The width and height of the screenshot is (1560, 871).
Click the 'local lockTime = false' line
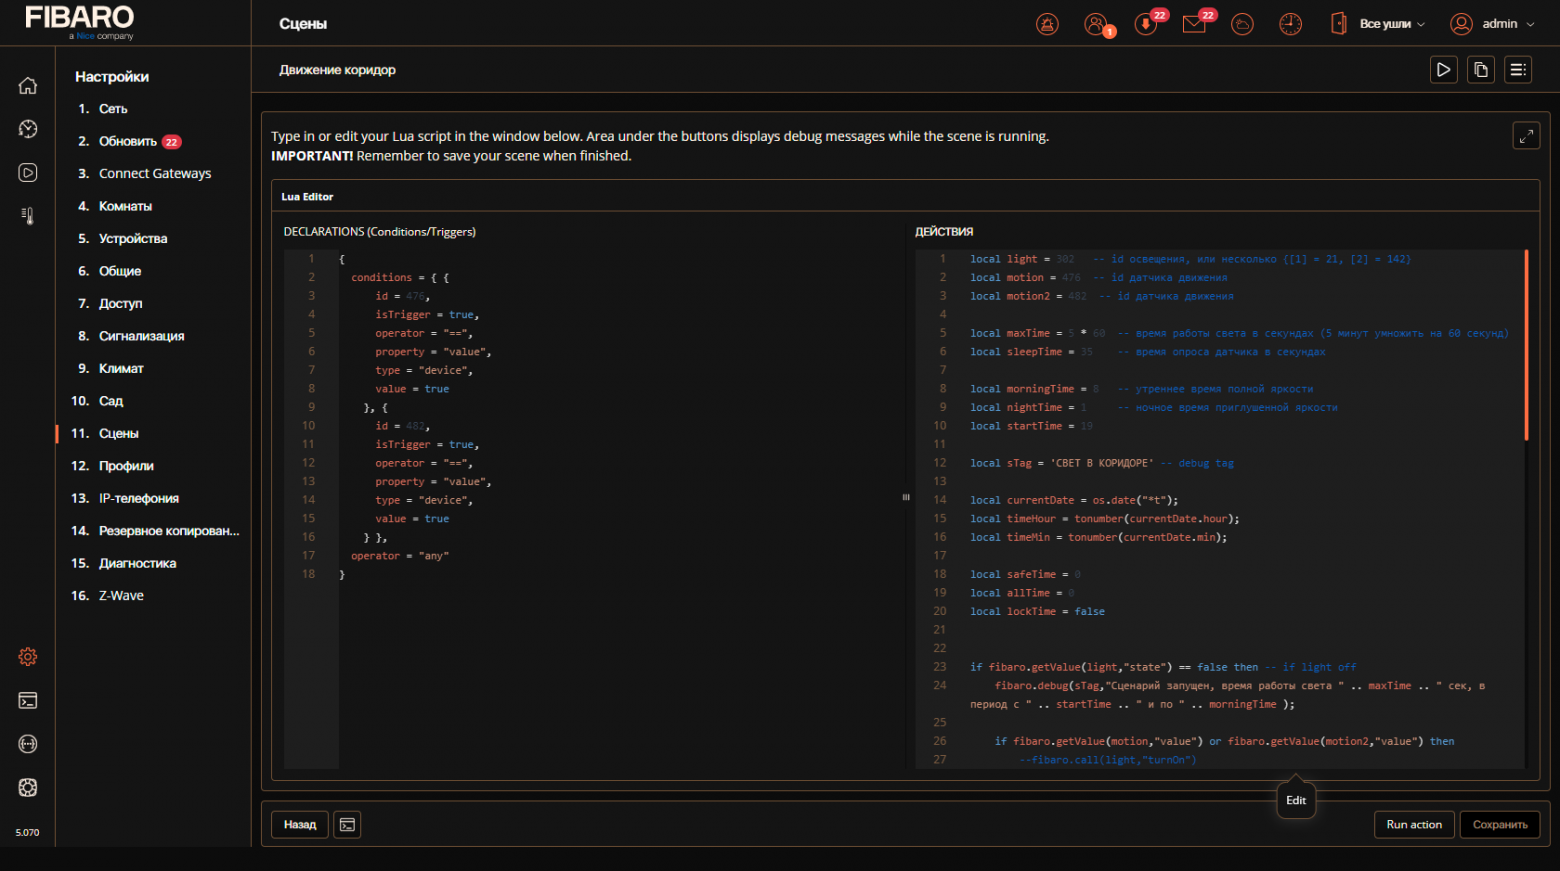point(1037,611)
